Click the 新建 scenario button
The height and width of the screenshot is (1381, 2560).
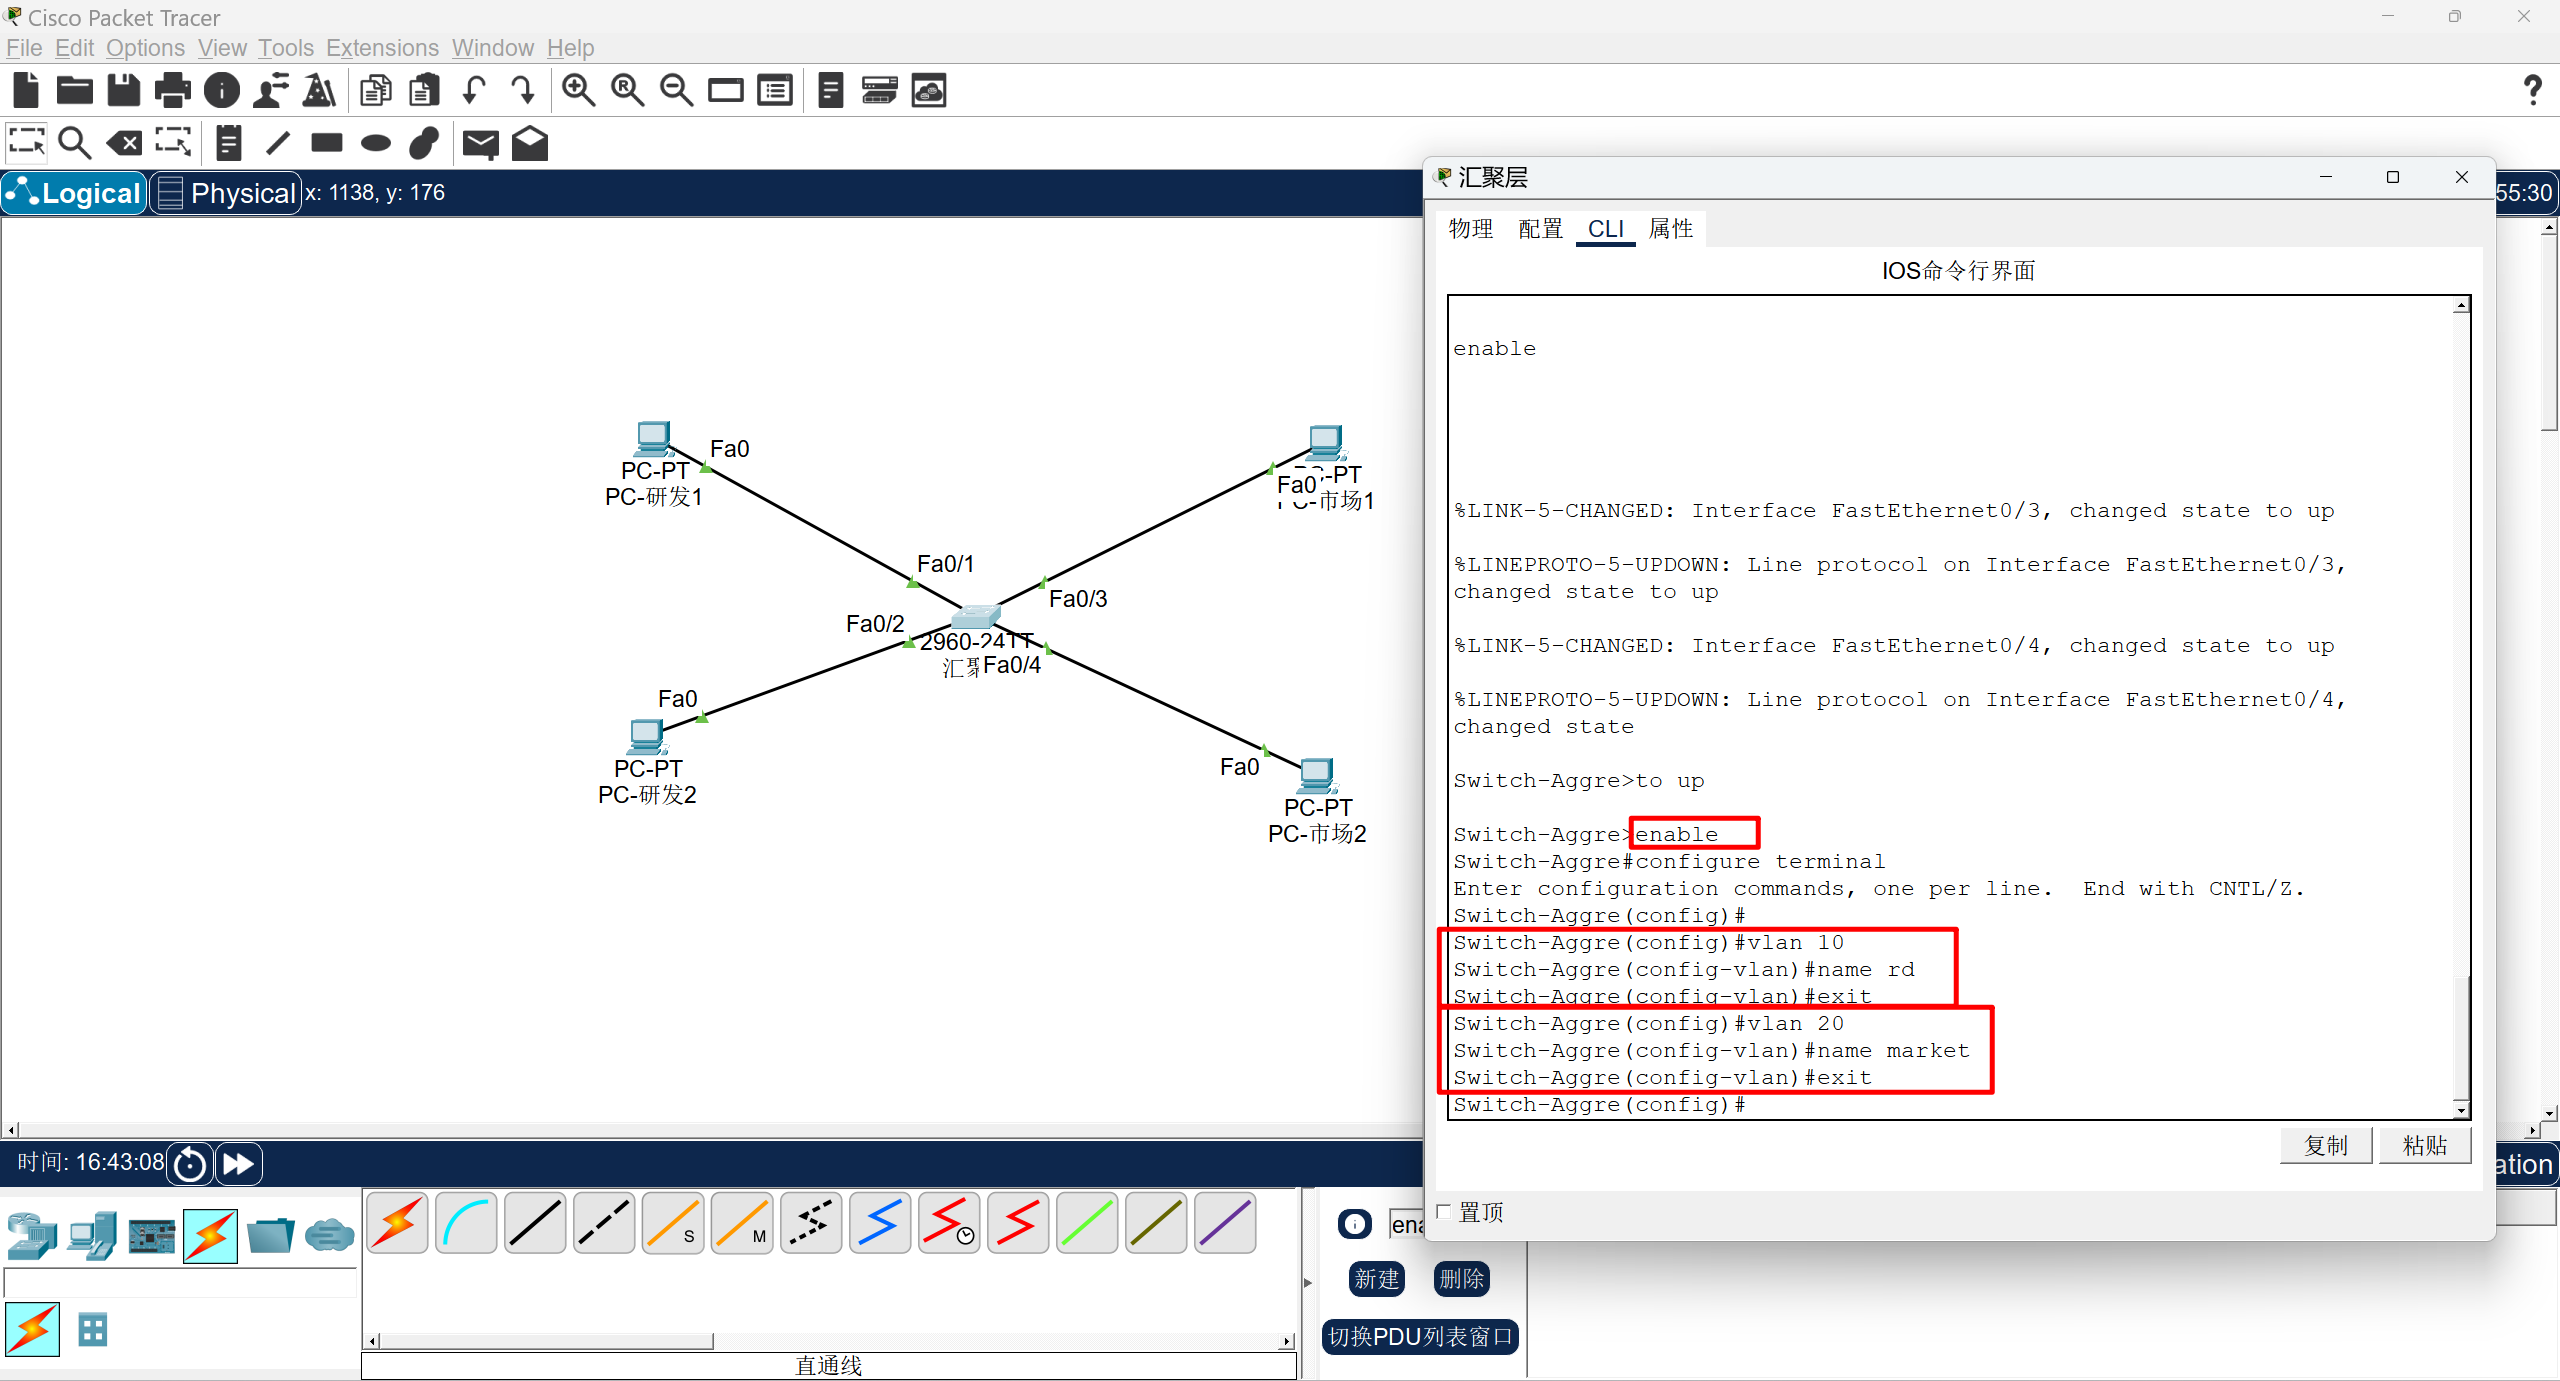pos(1377,1279)
